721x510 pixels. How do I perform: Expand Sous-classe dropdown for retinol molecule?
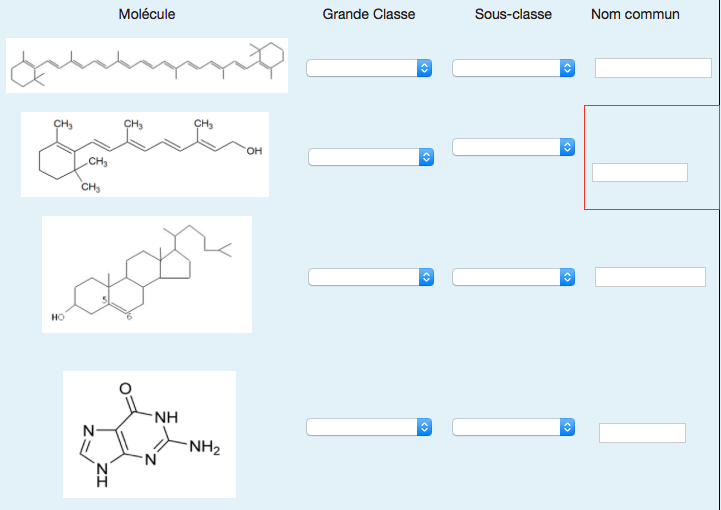pos(514,147)
